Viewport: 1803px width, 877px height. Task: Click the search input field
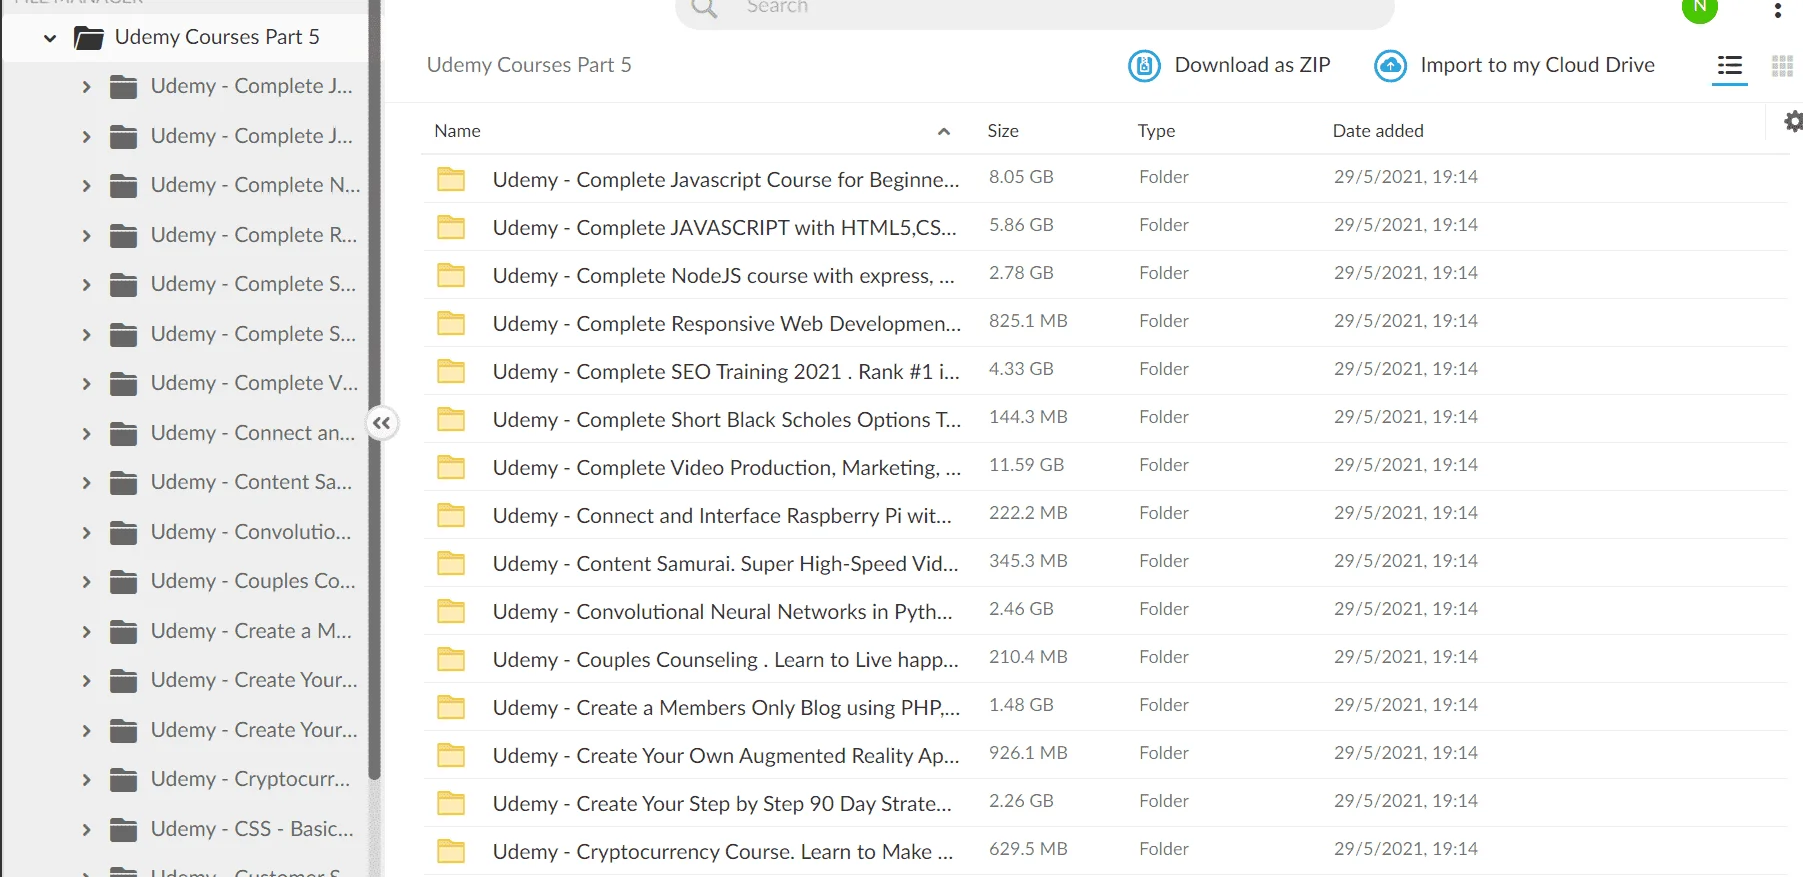click(x=1034, y=9)
